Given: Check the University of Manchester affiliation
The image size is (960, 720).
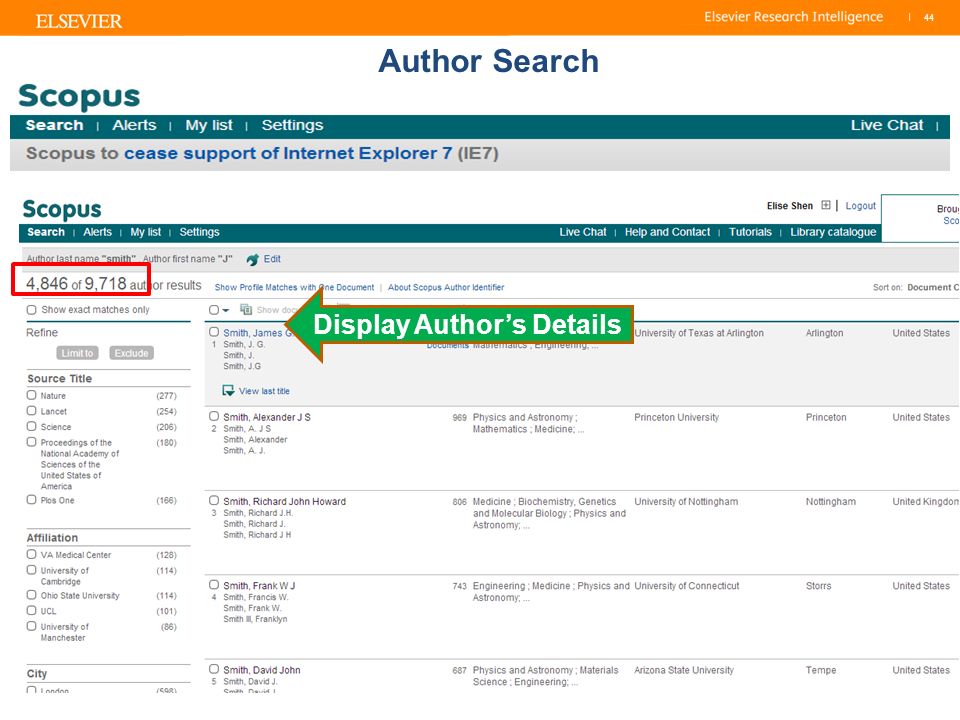Looking at the screenshot, I should [x=32, y=626].
